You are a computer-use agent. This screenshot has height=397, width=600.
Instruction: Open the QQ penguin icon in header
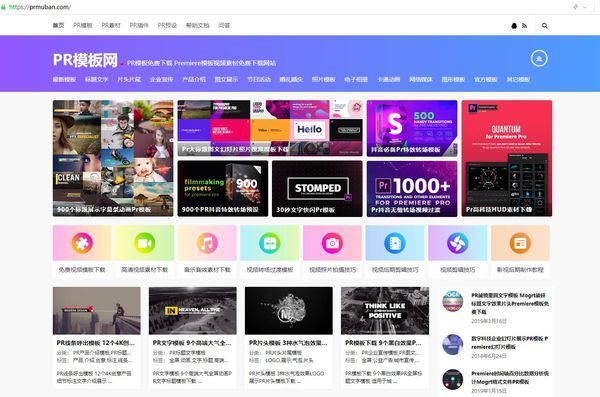click(514, 26)
